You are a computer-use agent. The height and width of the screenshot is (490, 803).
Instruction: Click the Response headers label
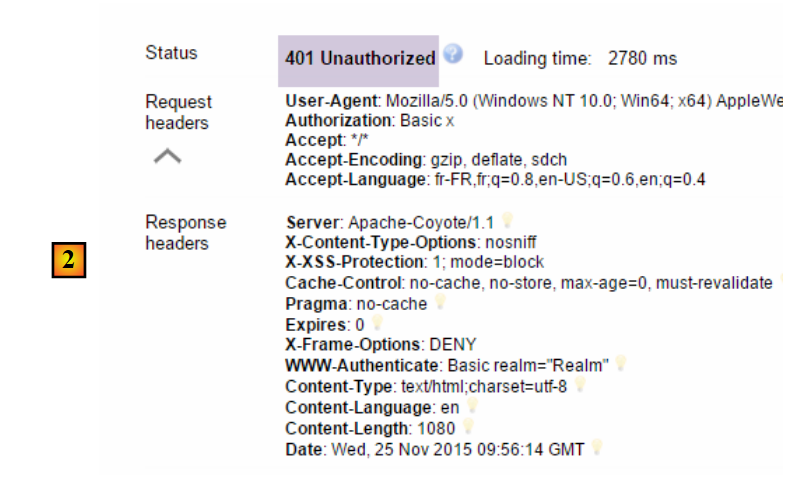[186, 232]
